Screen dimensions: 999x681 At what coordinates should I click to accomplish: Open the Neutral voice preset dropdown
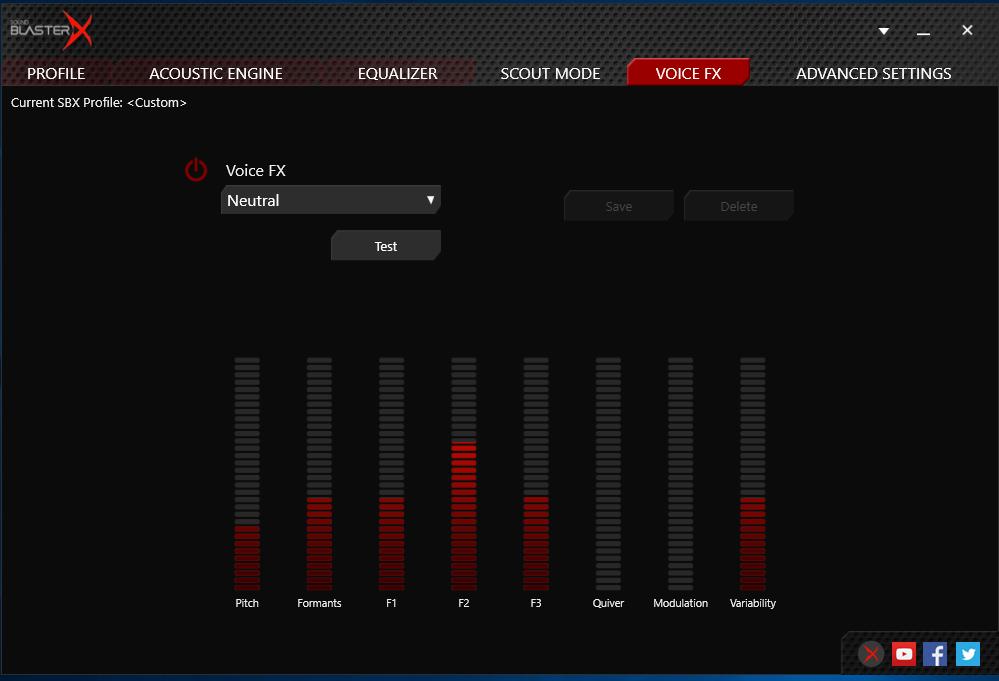331,200
